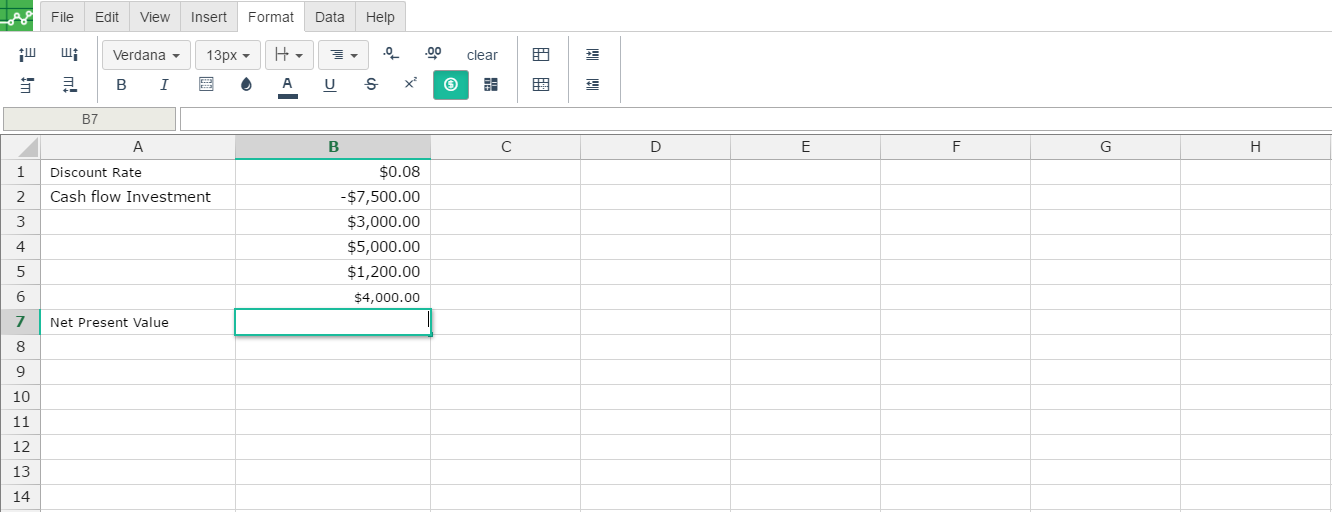1332x512 pixels.
Task: Toggle underline formatting
Action: click(330, 85)
